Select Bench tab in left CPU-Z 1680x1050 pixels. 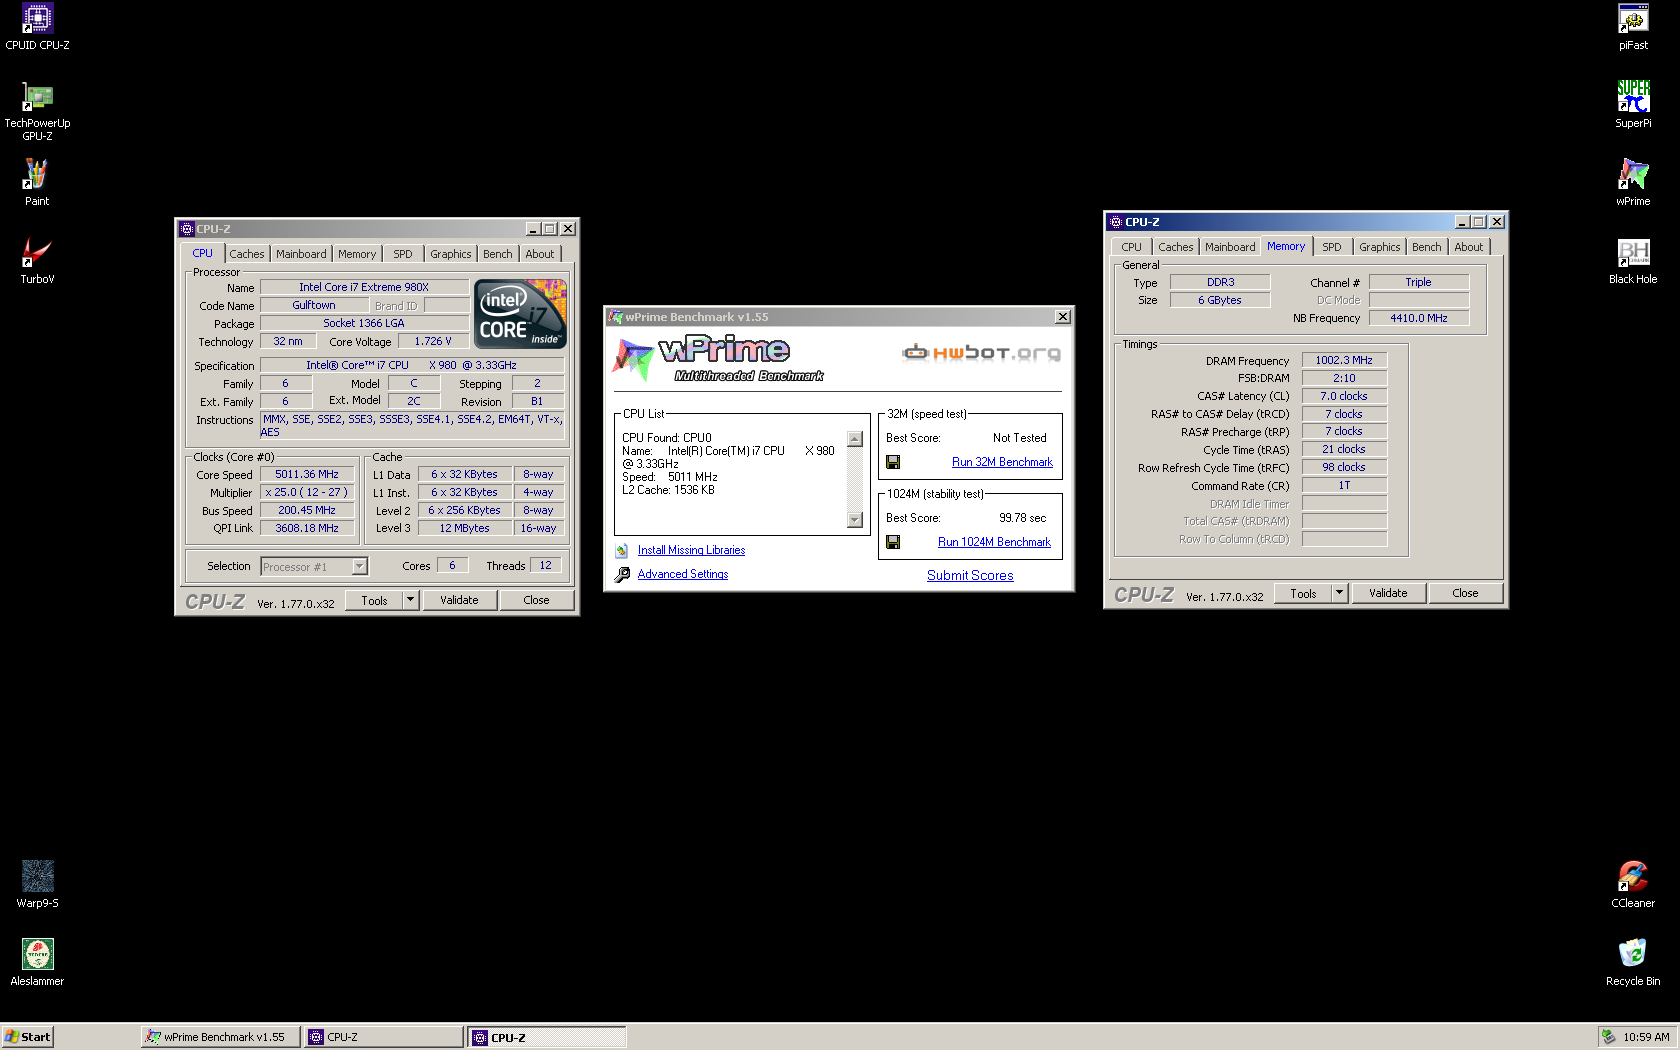coord(498,254)
